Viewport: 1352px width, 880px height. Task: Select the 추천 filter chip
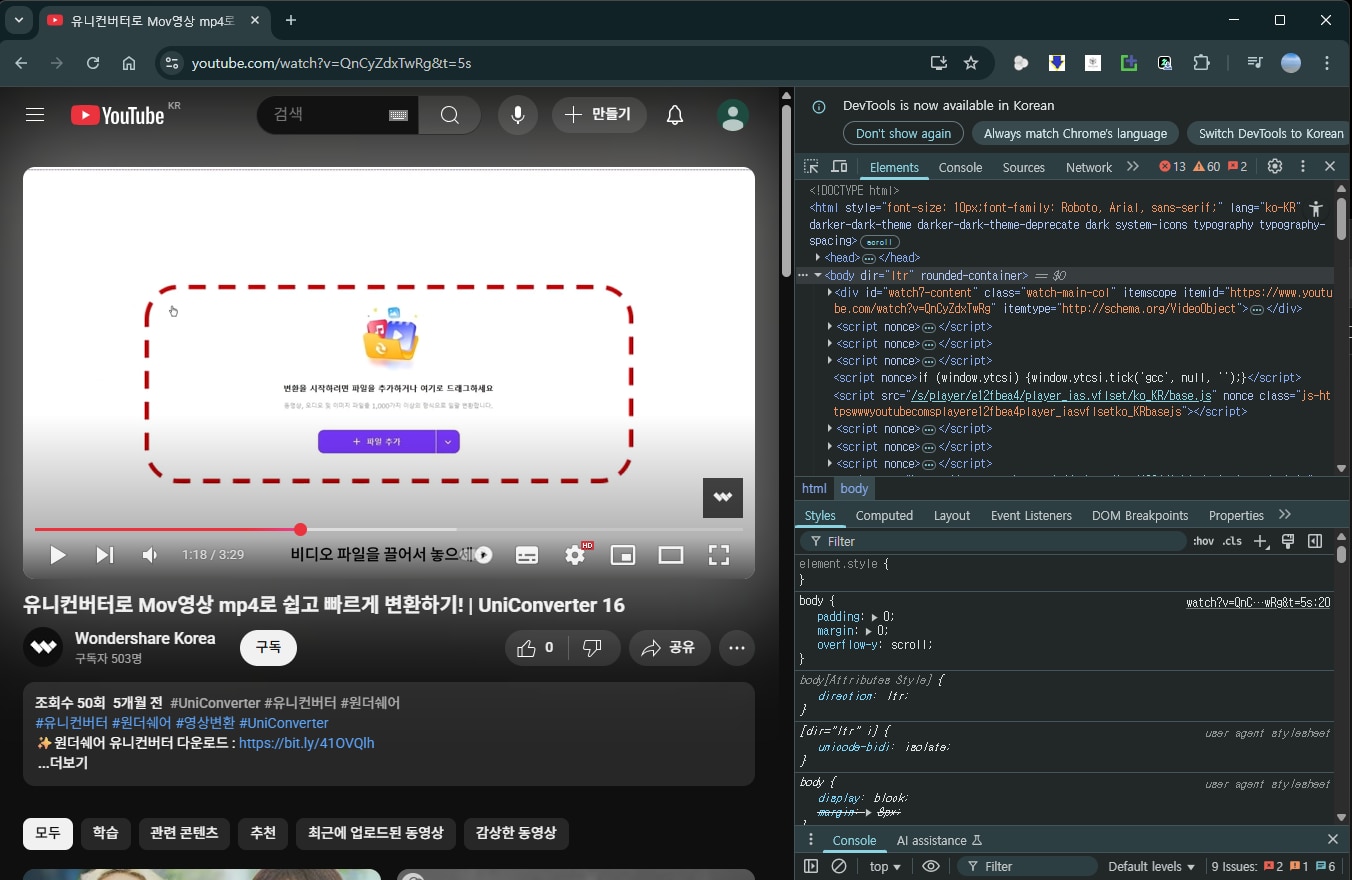(263, 833)
